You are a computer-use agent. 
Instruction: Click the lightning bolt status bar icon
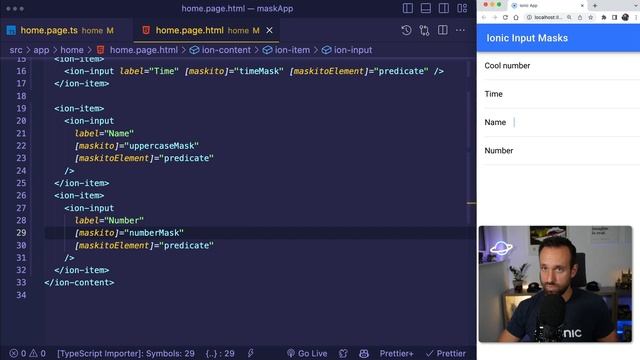pos(251,353)
